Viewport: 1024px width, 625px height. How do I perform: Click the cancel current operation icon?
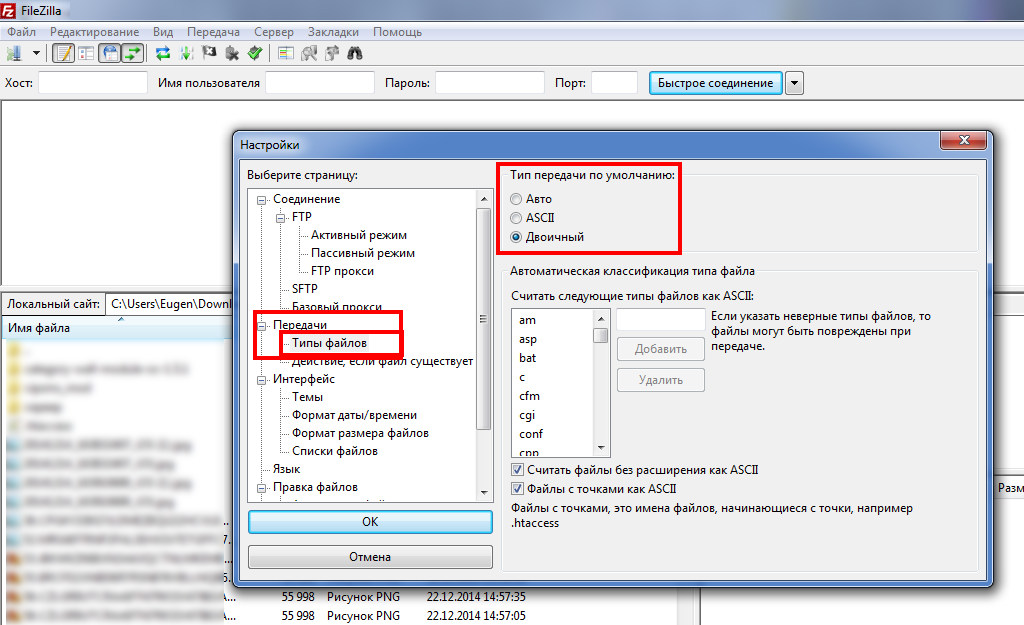[209, 54]
